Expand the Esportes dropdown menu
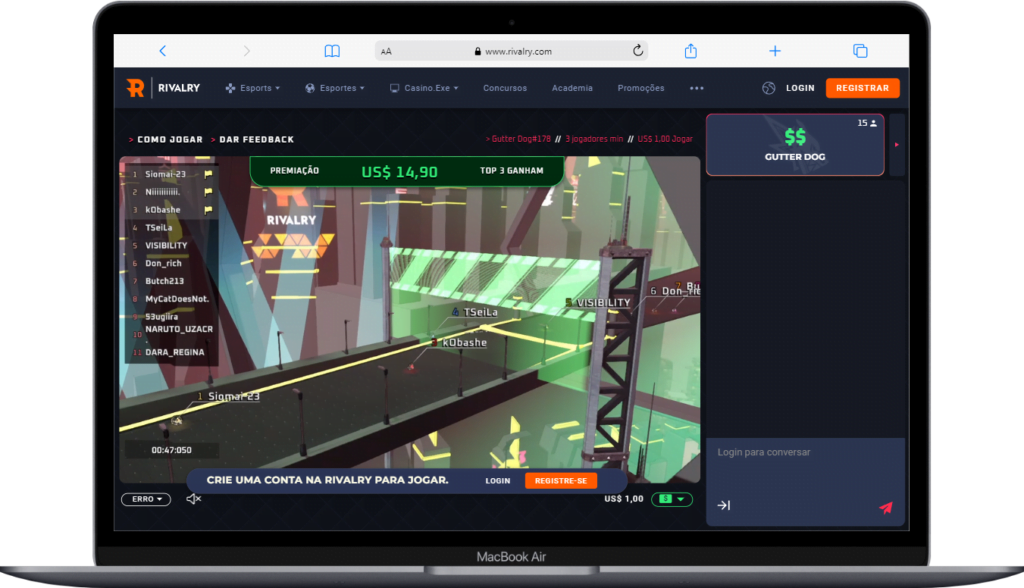The width and height of the screenshot is (1024, 588). point(334,88)
